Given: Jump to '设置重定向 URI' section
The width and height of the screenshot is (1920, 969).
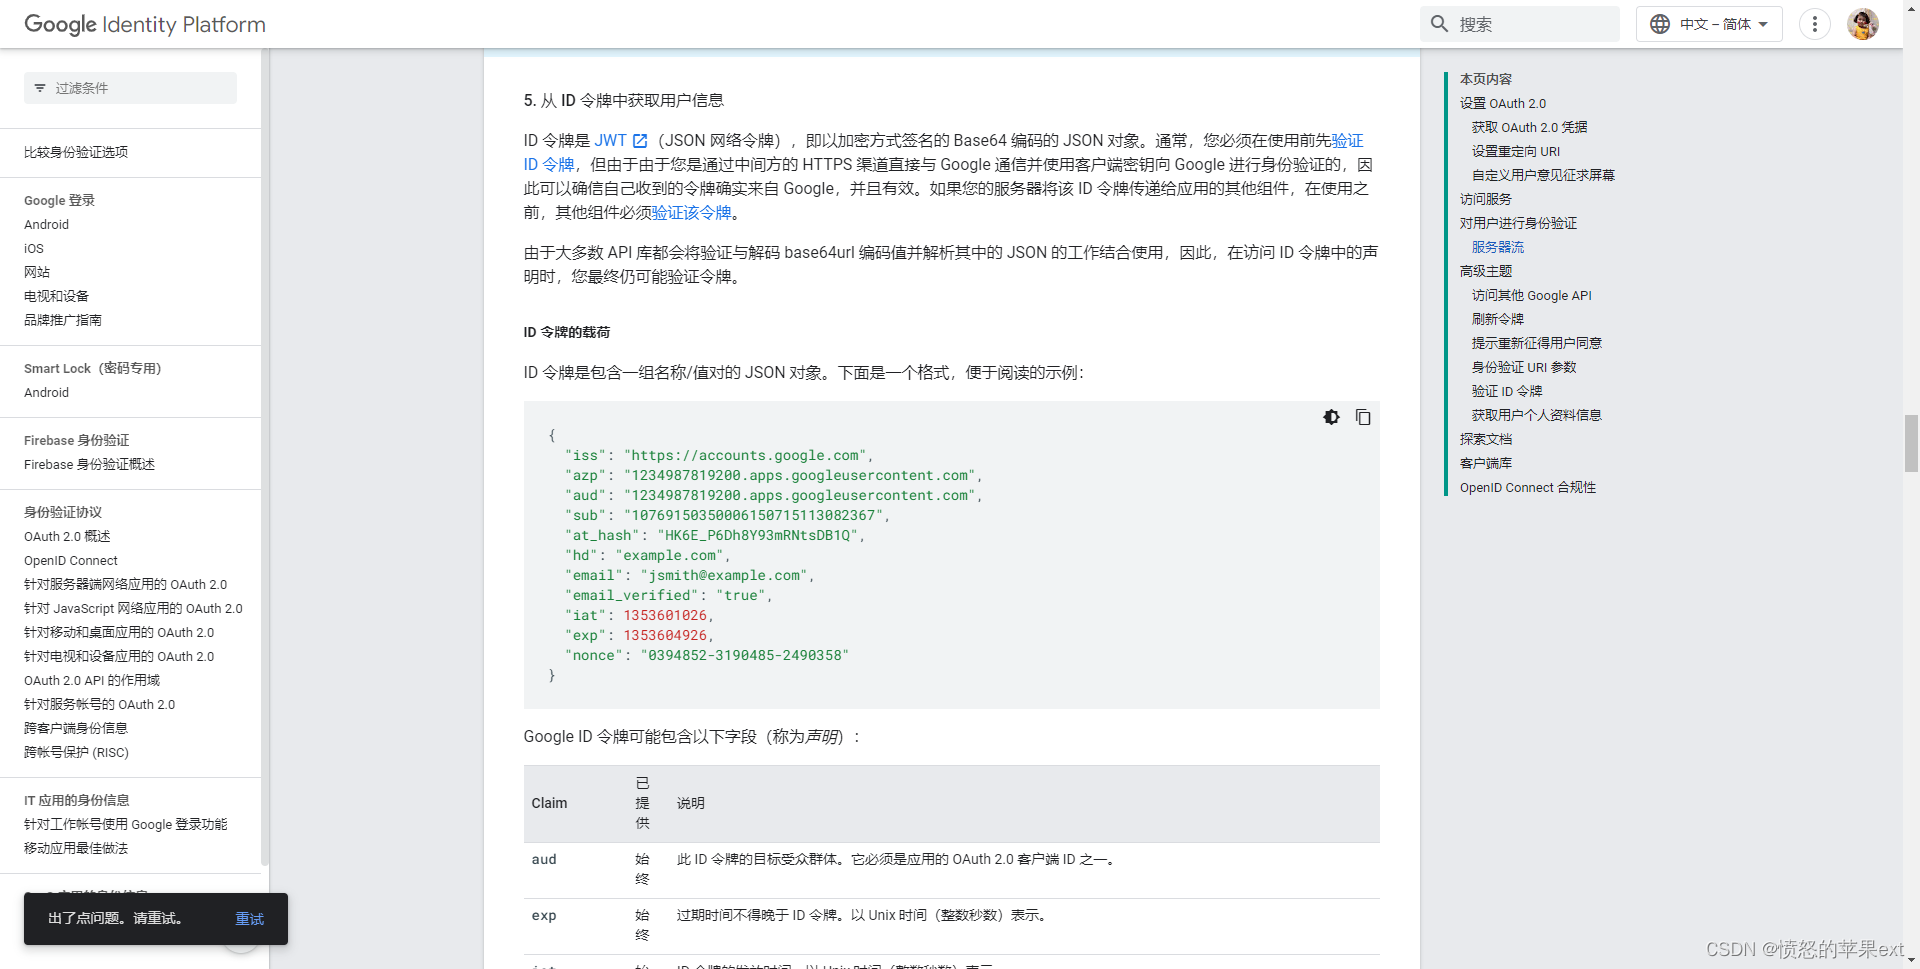Looking at the screenshot, I should [1515, 152].
